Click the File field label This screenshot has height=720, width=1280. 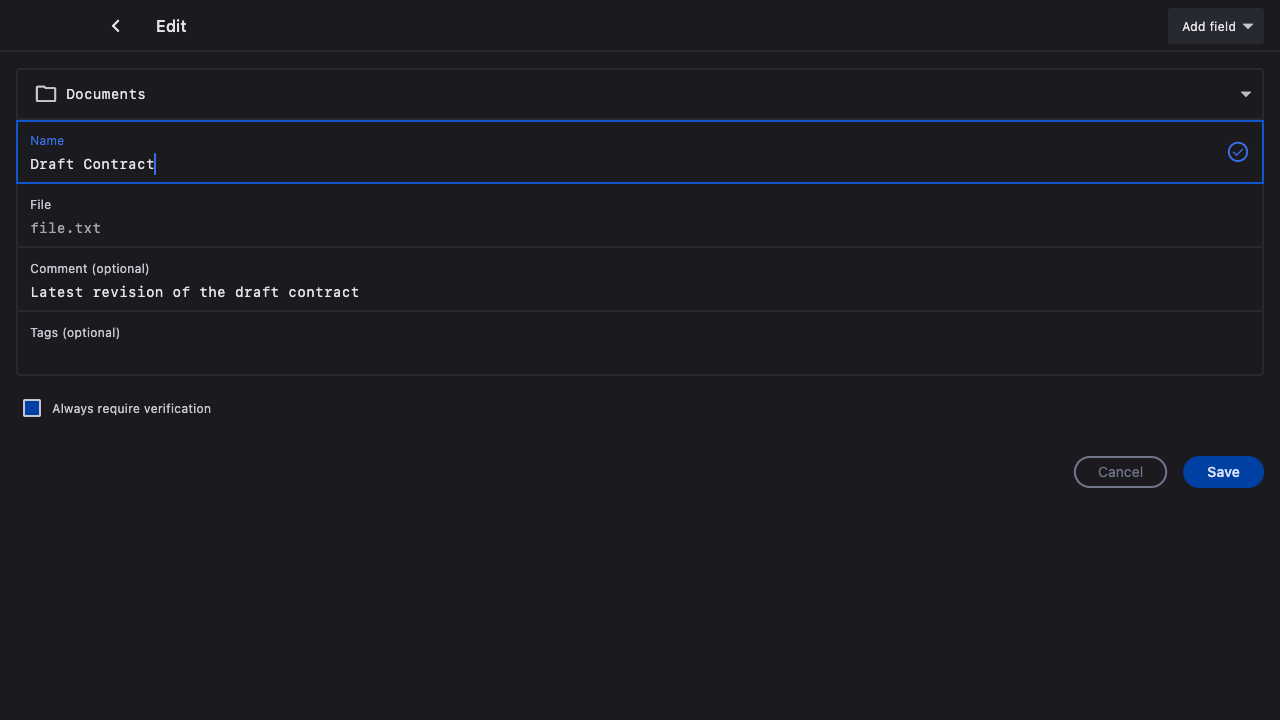coord(41,205)
